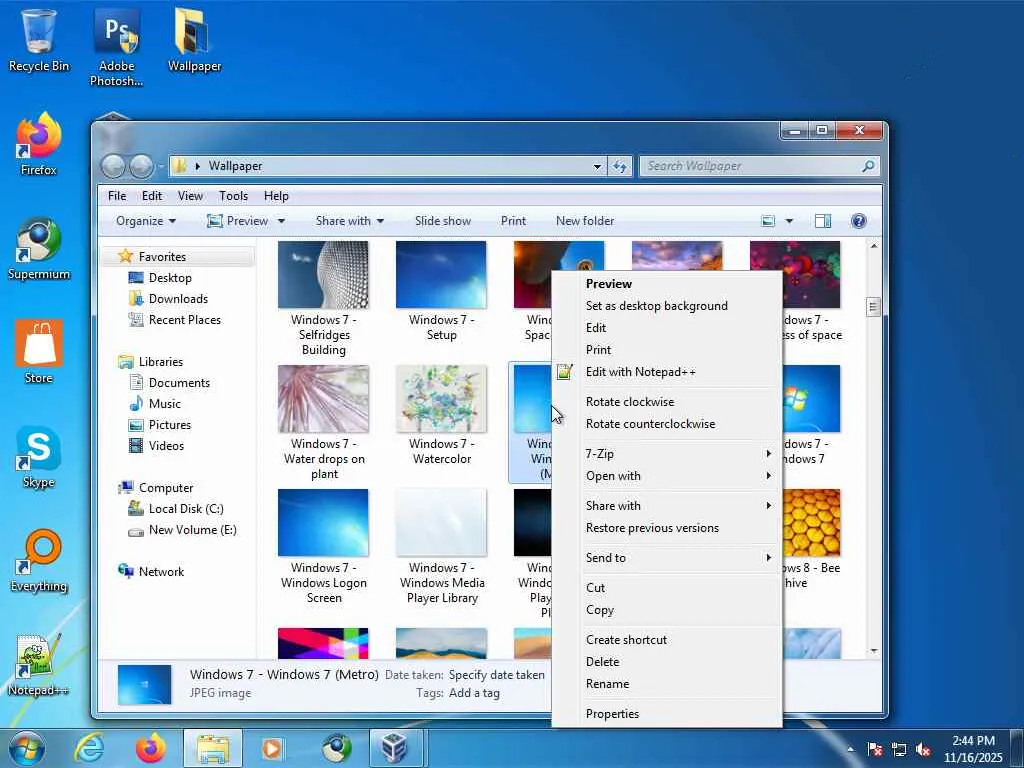This screenshot has width=1024, height=768.
Task: Expand the address bar history dropdown
Action: (x=597, y=167)
